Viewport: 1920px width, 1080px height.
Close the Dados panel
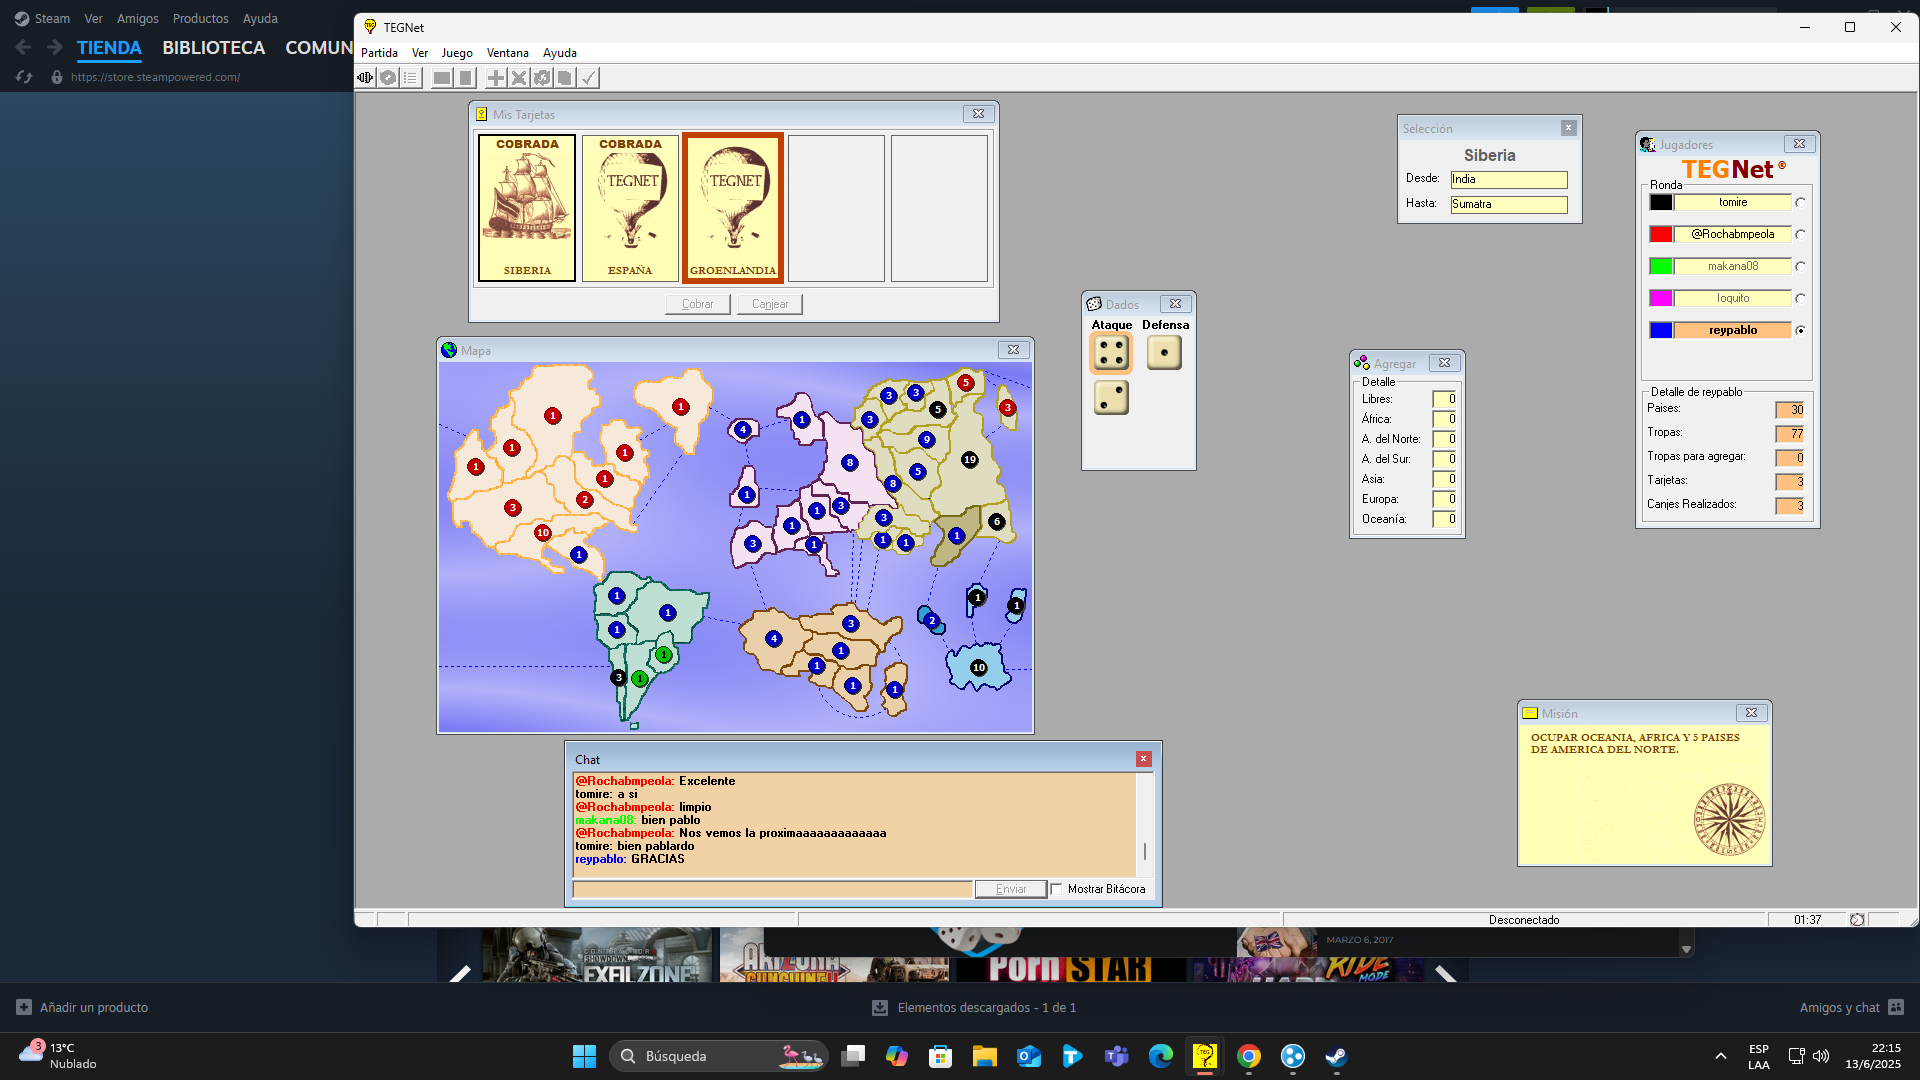tap(1175, 304)
